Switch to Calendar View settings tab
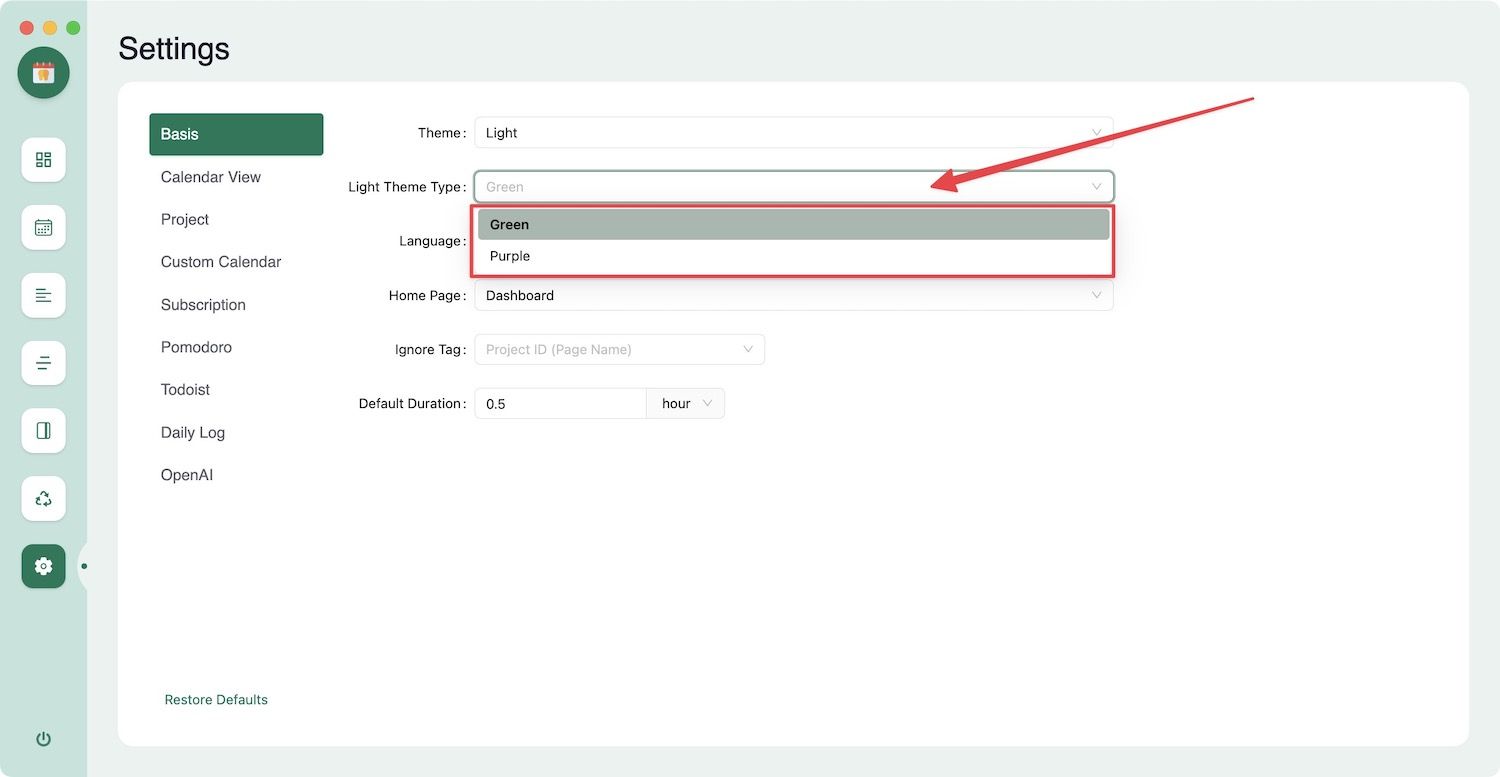 (211, 177)
